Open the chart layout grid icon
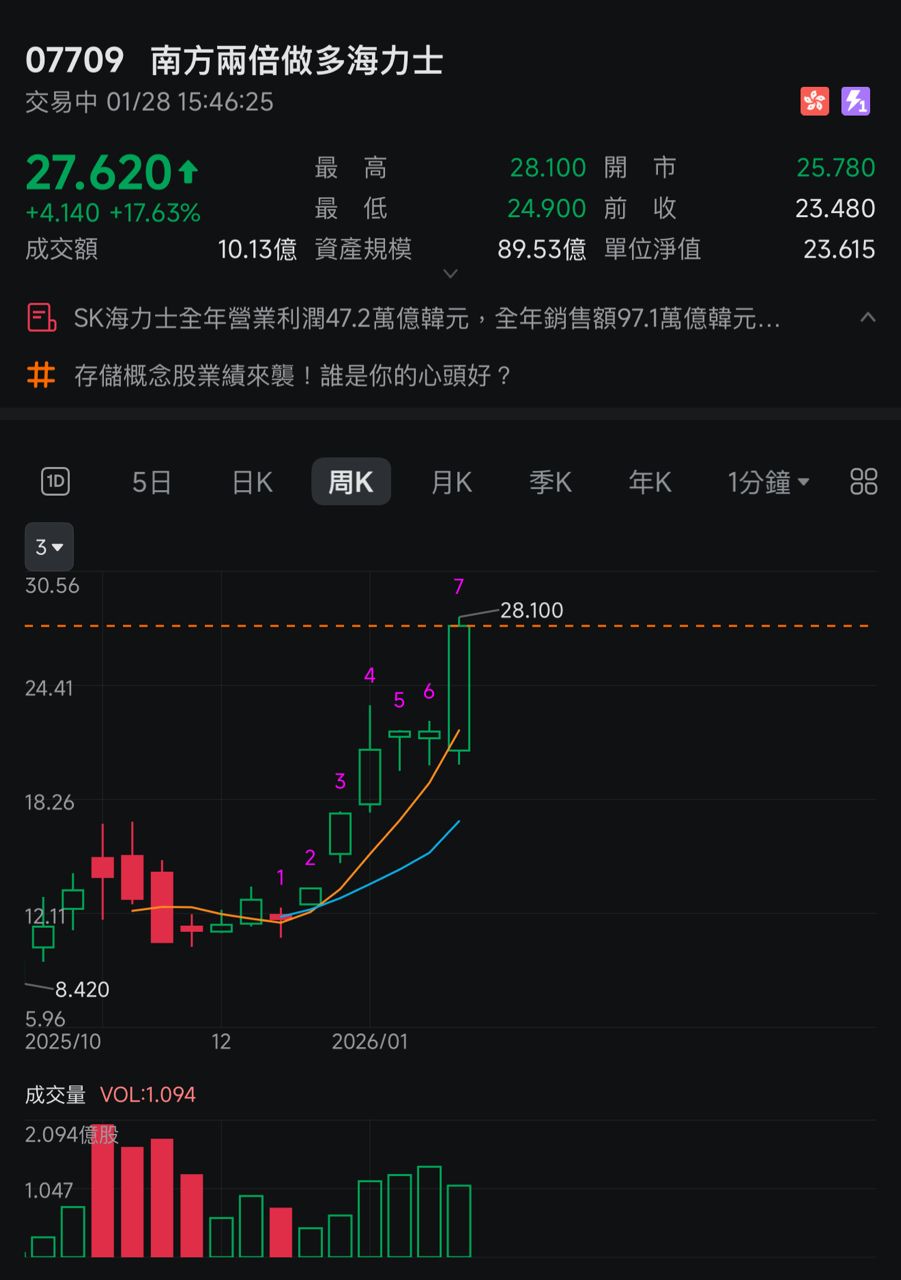The image size is (901, 1280). (863, 482)
